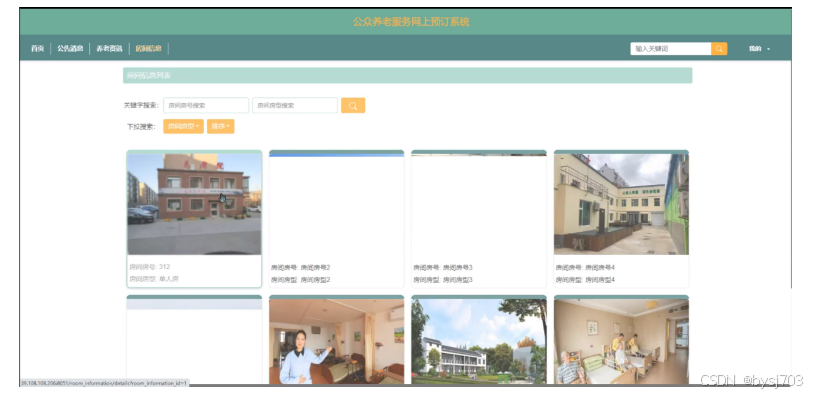Click the 房间房型: 单人房 text
This screenshot has width=822, height=396.
[x=154, y=279]
